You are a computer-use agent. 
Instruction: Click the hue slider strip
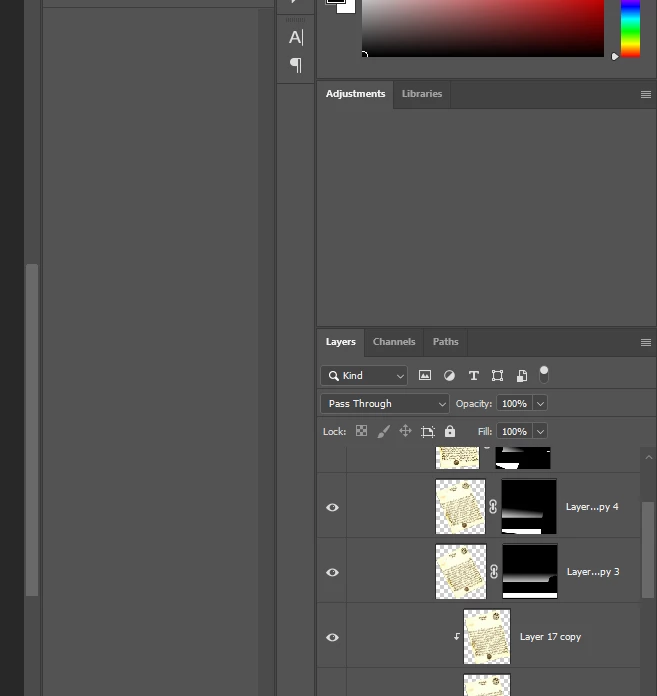coord(630,28)
